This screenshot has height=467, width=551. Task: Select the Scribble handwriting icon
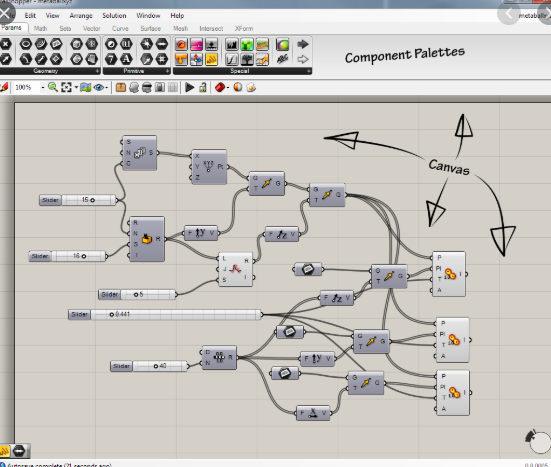283,59
